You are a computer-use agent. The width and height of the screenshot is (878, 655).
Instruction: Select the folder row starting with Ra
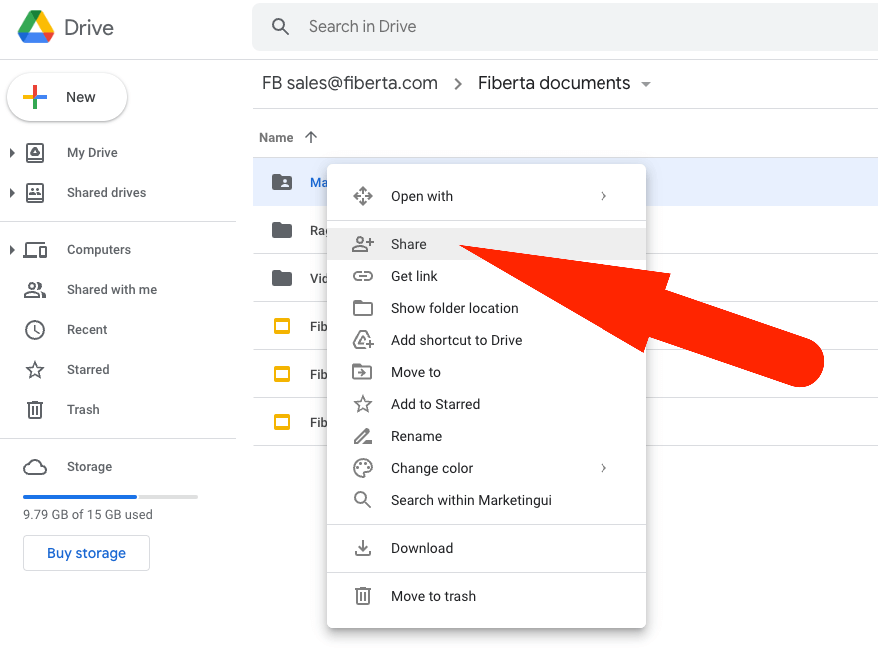point(290,230)
